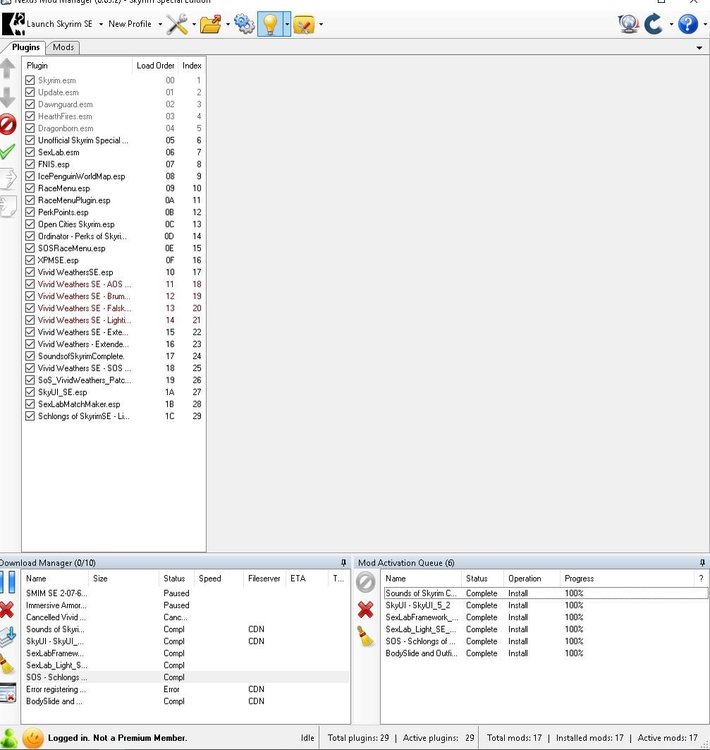Select Error registering download row

186,689
